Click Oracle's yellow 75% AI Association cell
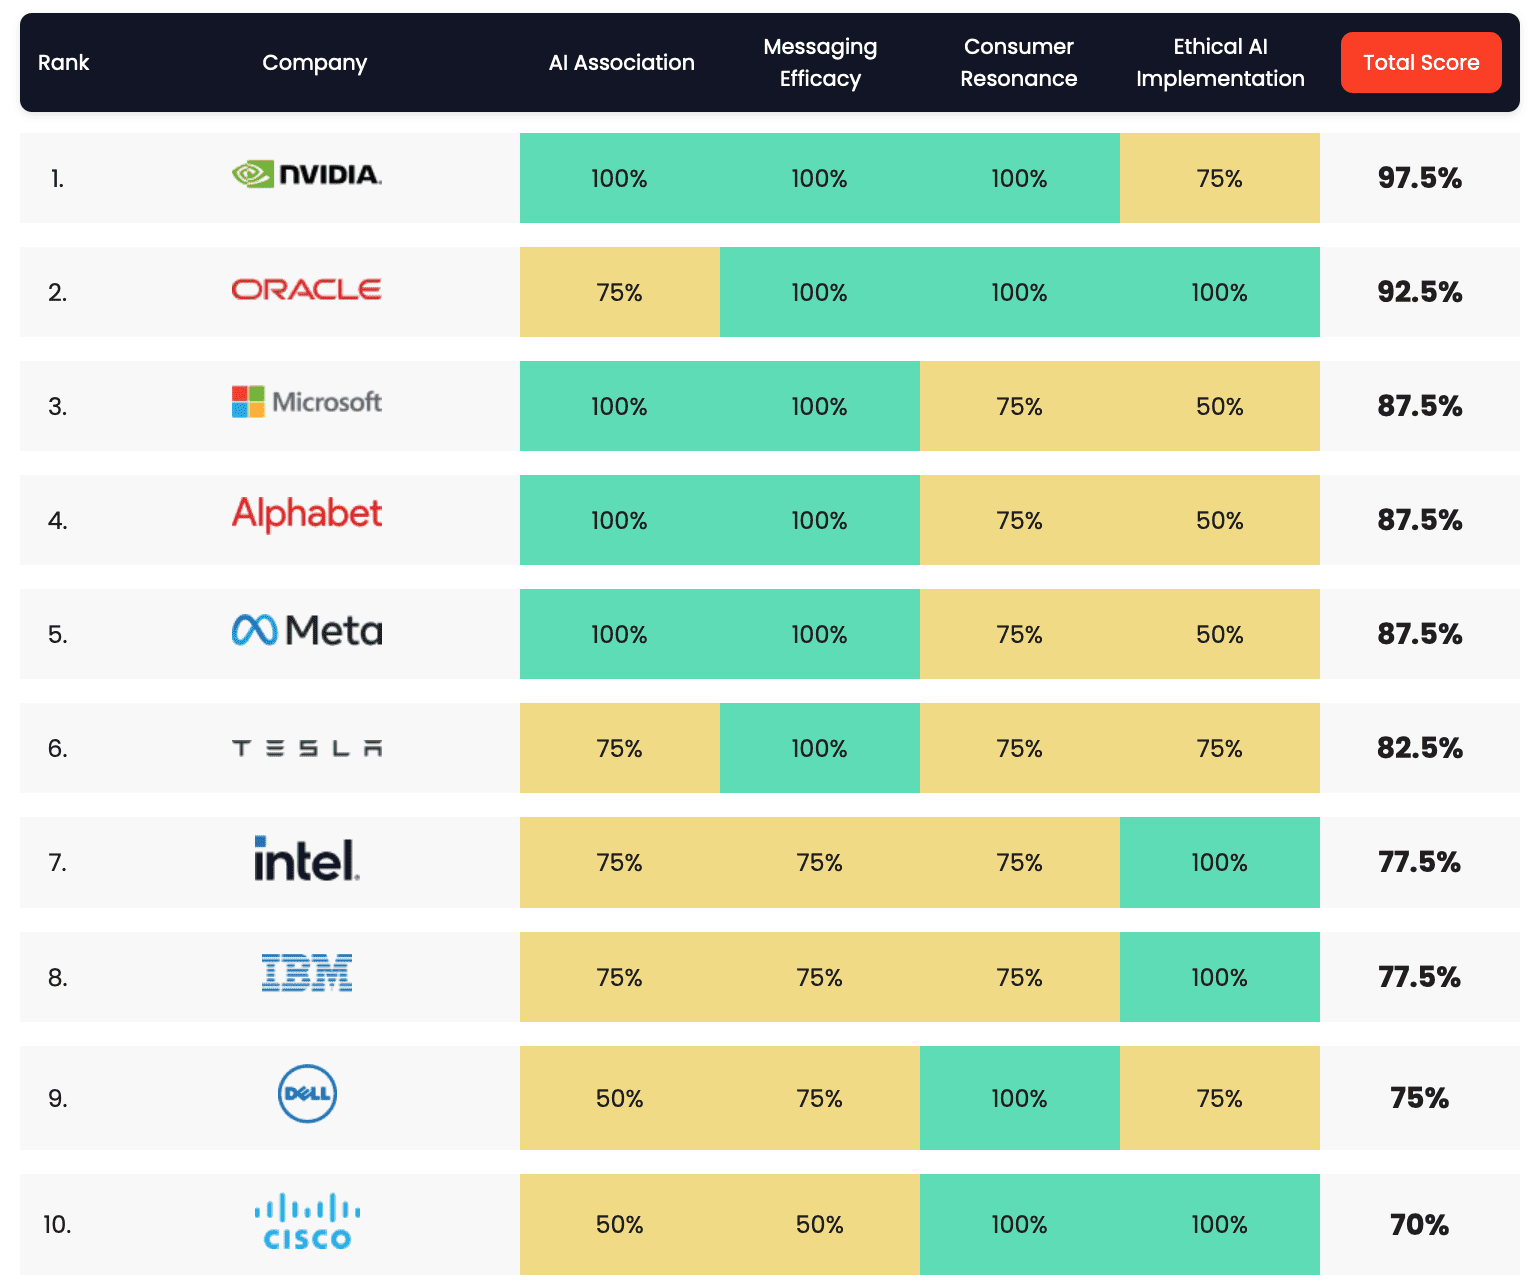The height and width of the screenshot is (1286, 1530). coord(619,292)
